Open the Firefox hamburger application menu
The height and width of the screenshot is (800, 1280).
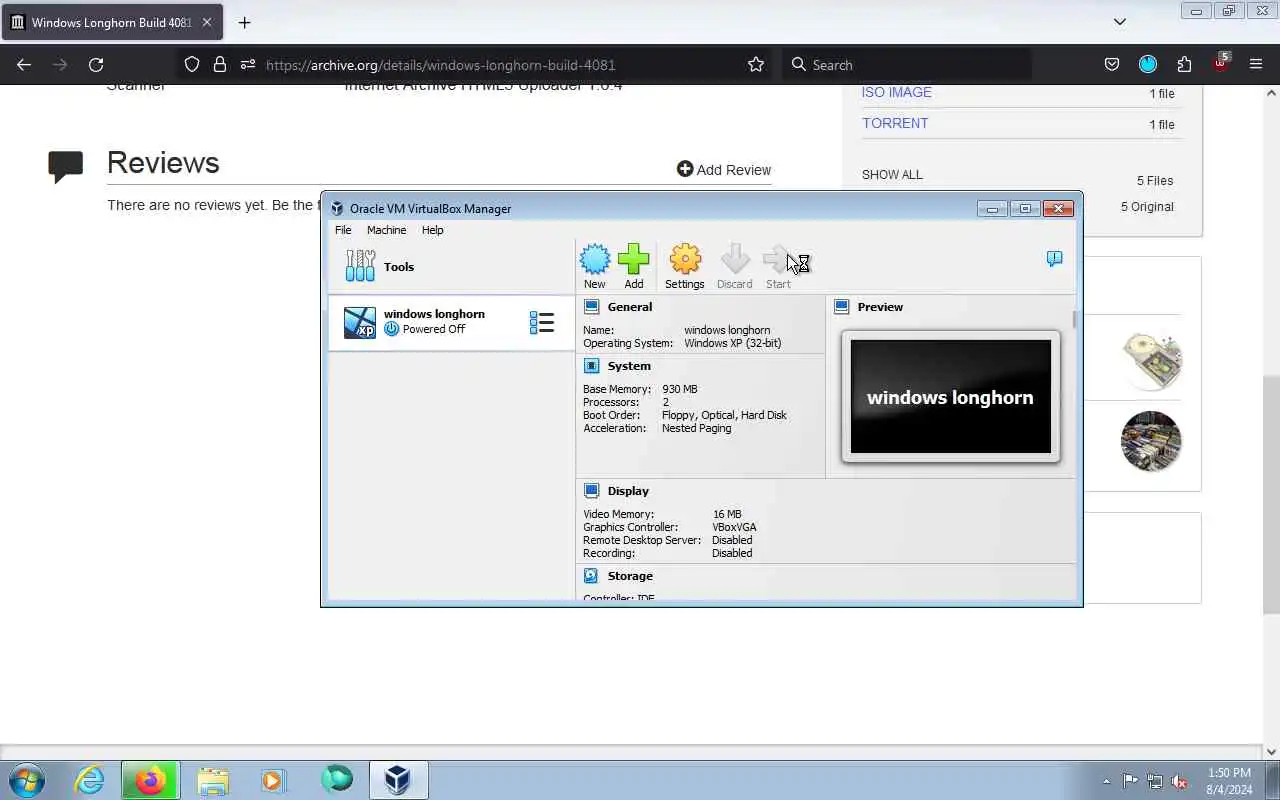click(1256, 64)
